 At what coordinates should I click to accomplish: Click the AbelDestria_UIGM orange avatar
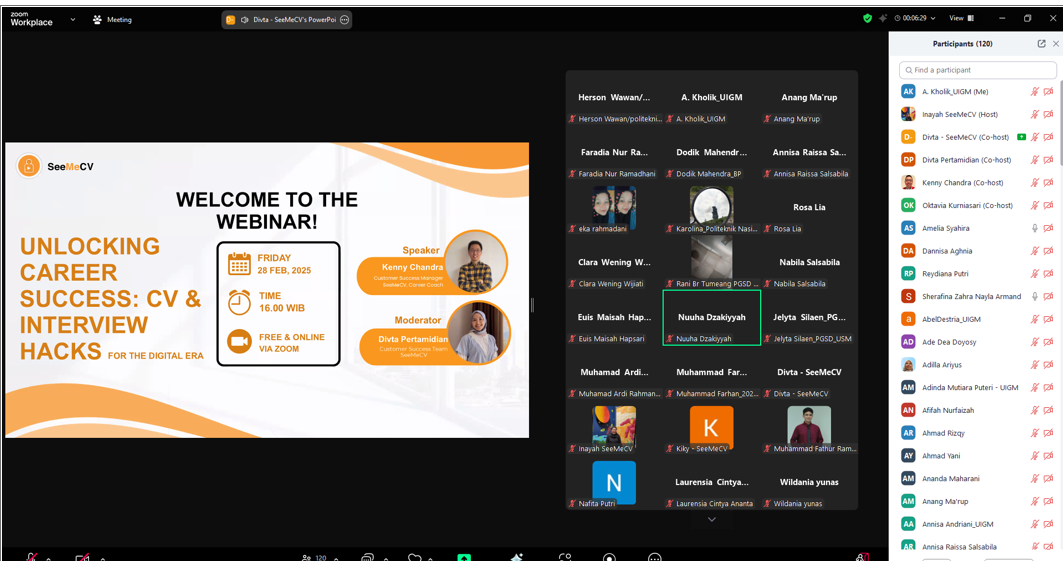pyautogui.click(x=908, y=319)
